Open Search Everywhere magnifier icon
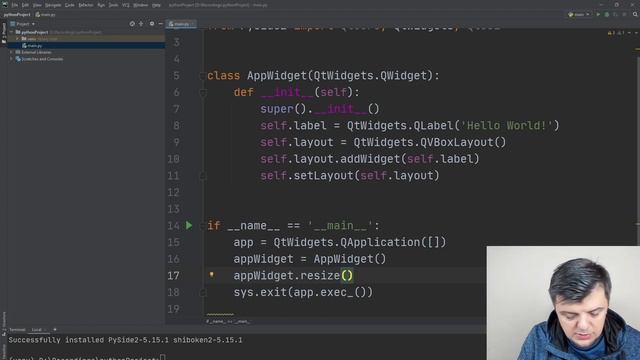Screen dimensions: 640x360 pos(635,14)
